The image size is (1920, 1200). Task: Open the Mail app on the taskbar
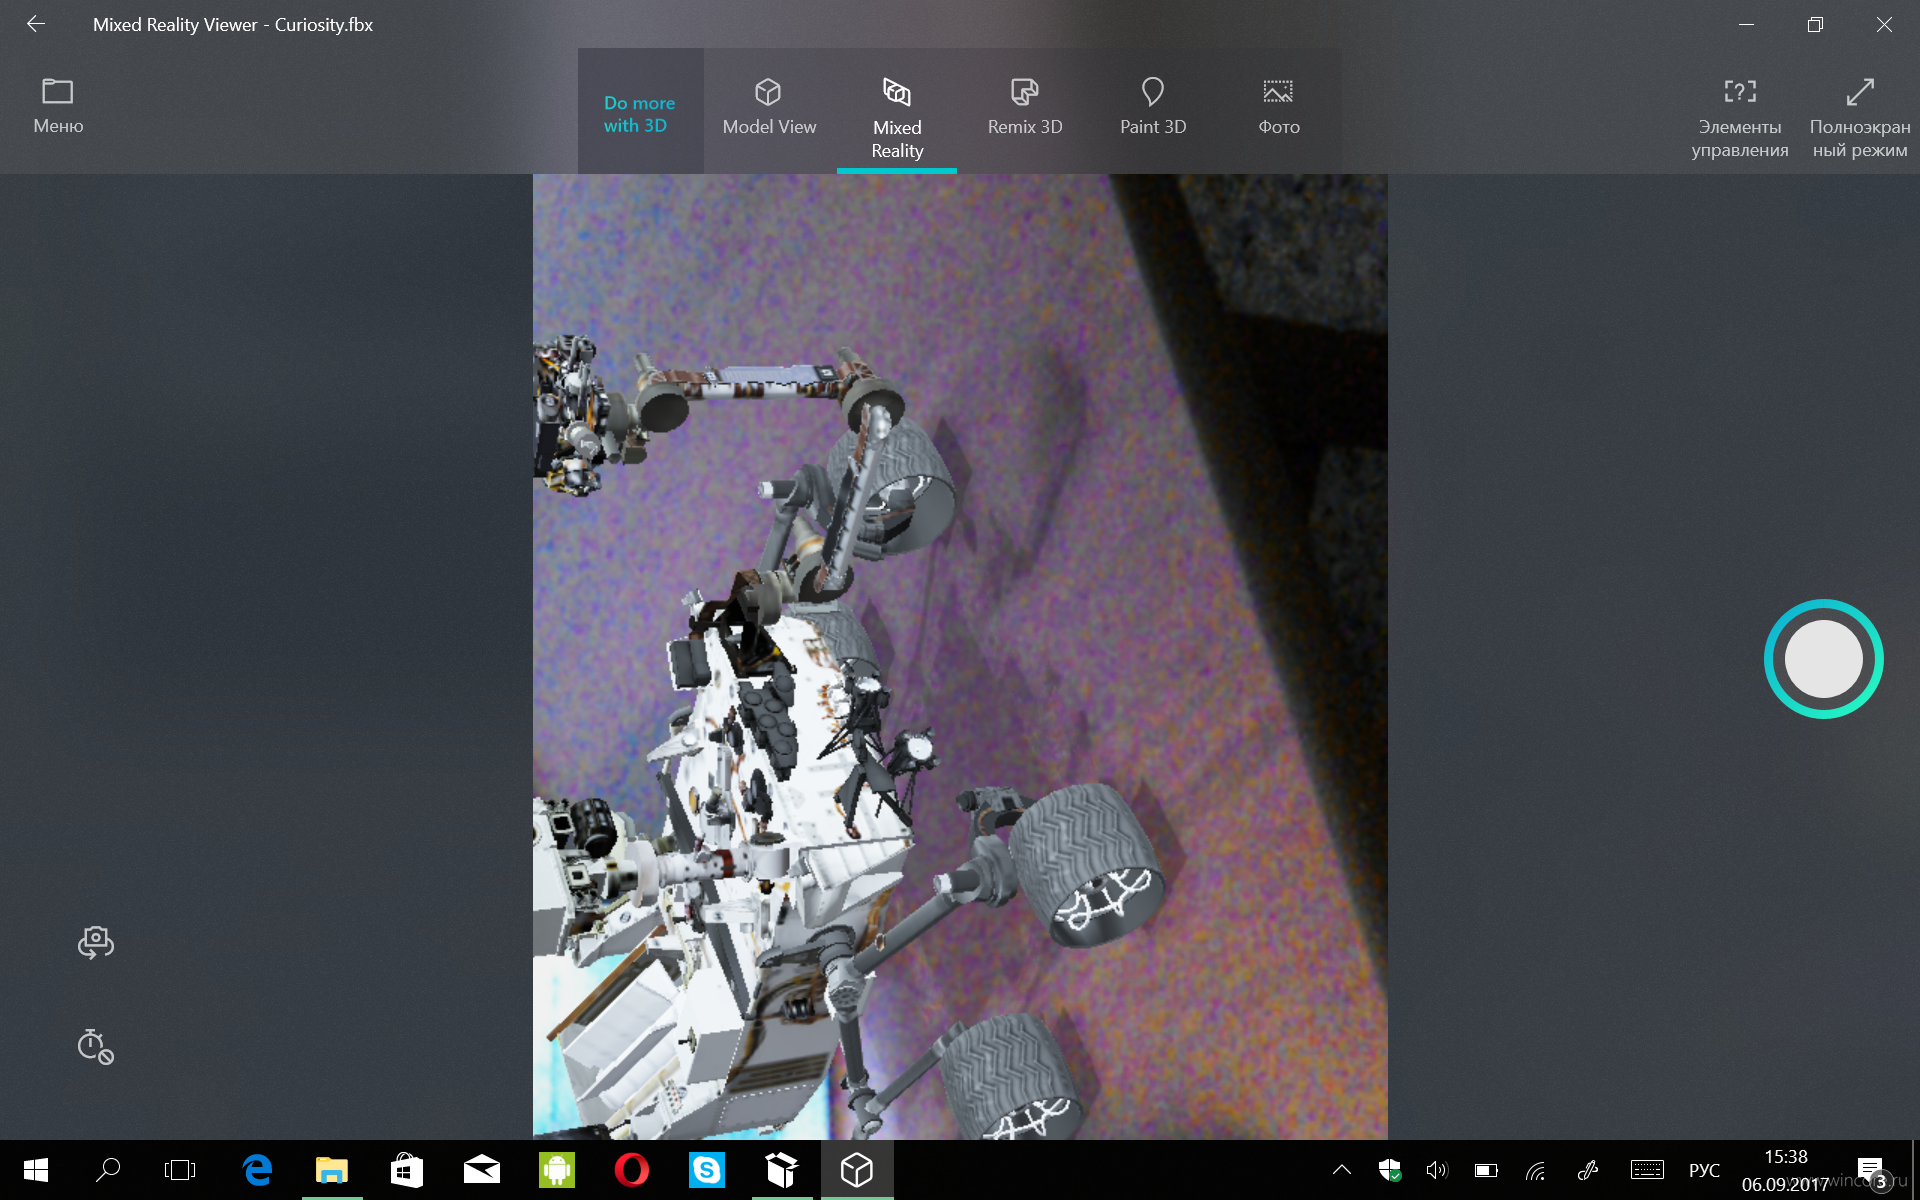click(482, 1170)
